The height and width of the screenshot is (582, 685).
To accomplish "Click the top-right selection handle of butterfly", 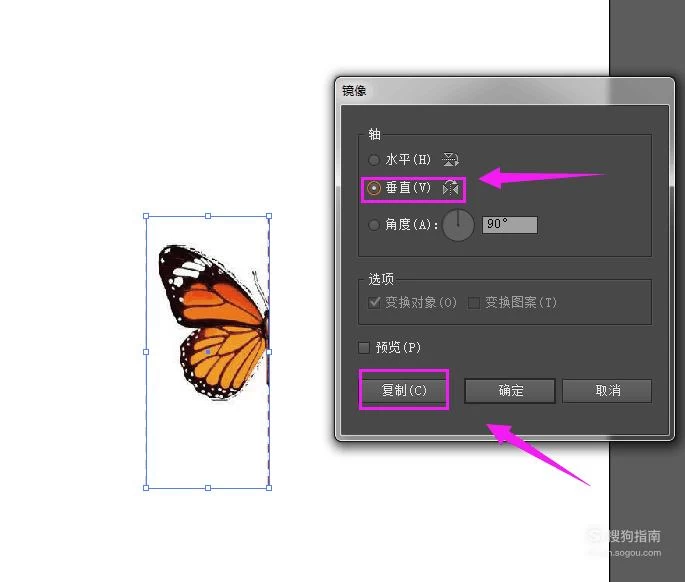I will (x=269, y=216).
